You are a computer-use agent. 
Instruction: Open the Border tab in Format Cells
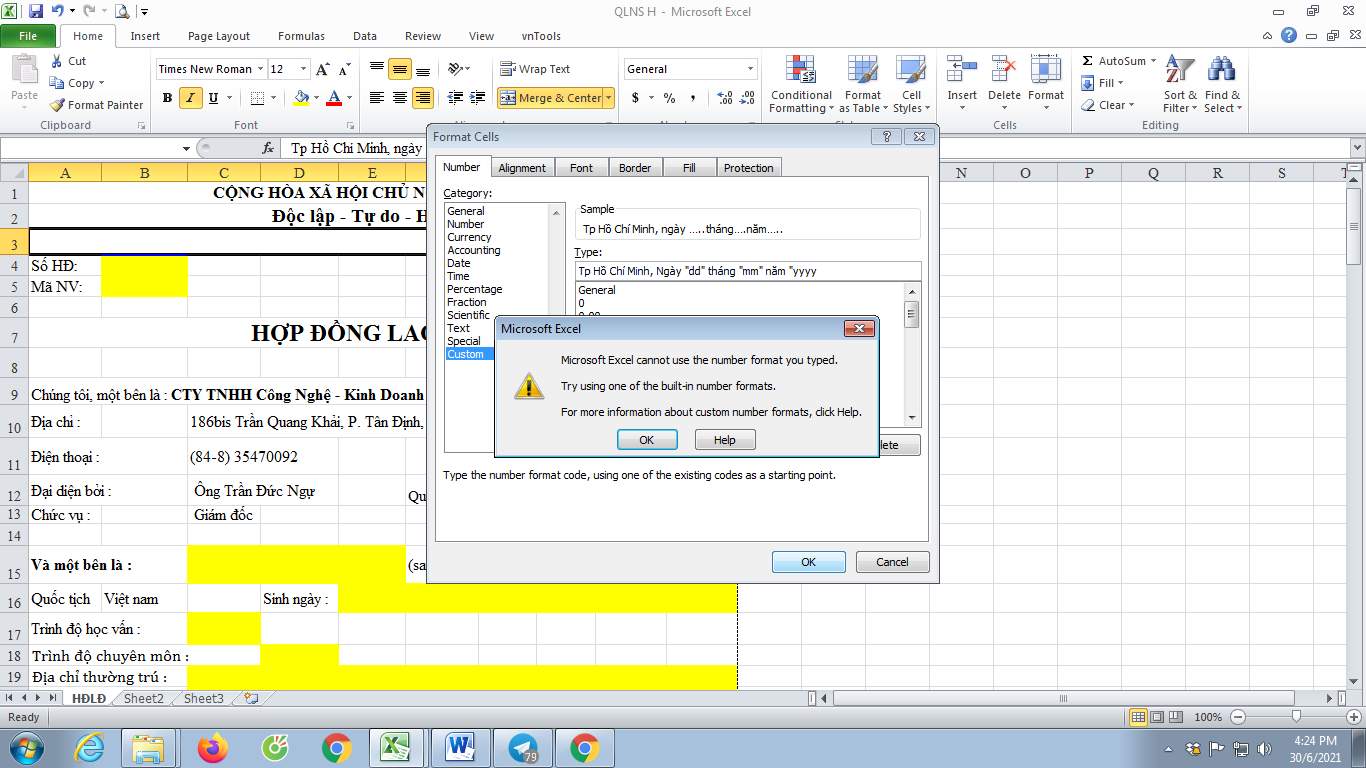[x=634, y=168]
